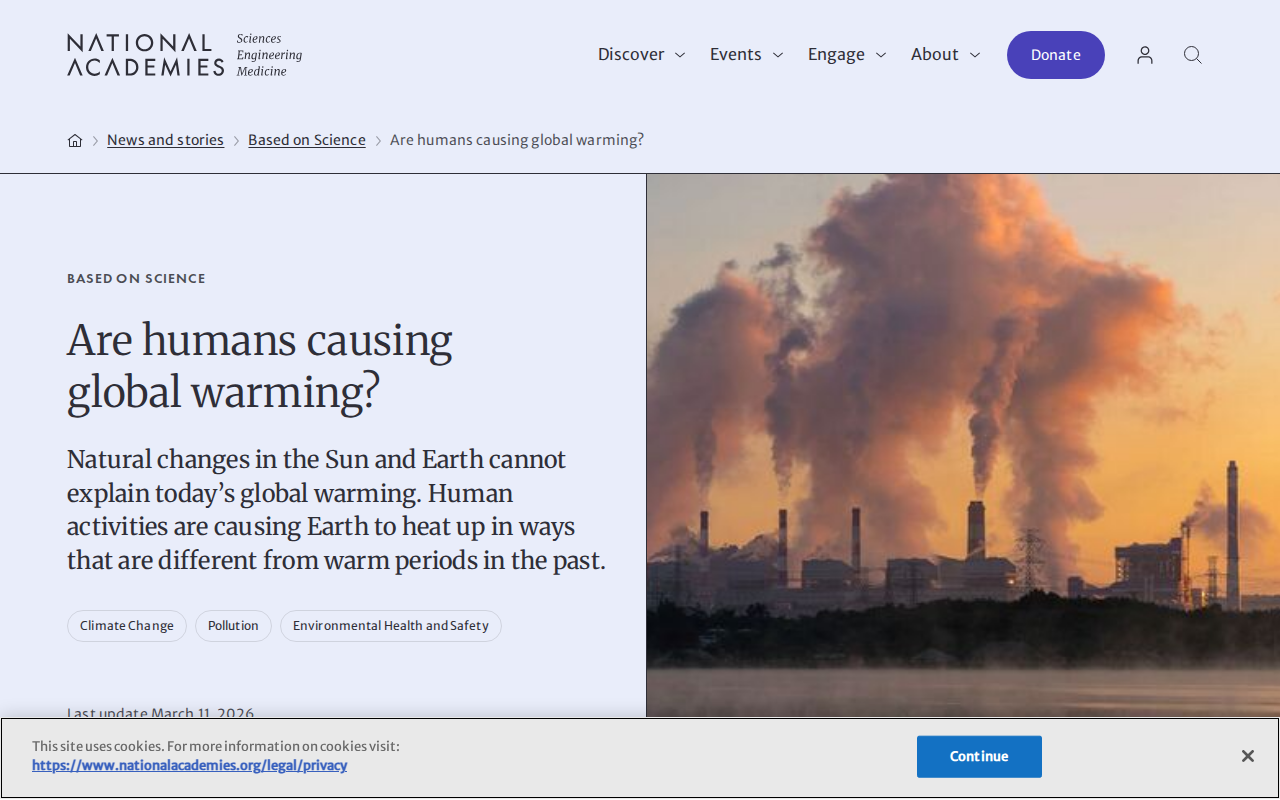The image size is (1280, 800).
Task: Open News and stories breadcrumb link
Action: [165, 140]
